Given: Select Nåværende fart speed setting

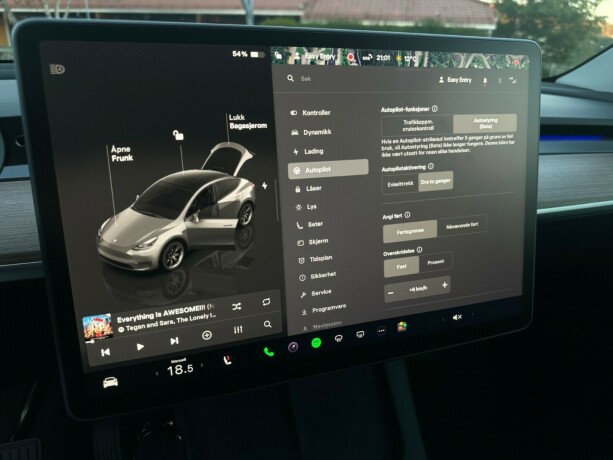Looking at the screenshot, I should [x=462, y=226].
